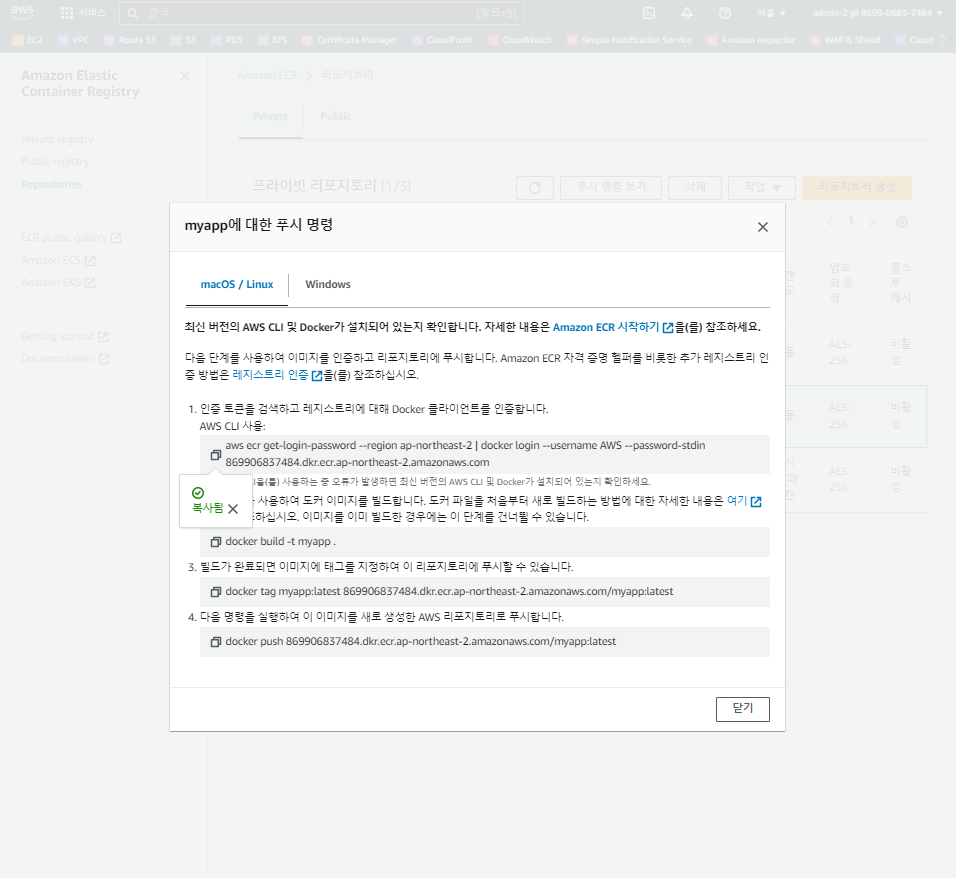
Task: Launch the CloudShell icon
Action: [x=649, y=13]
